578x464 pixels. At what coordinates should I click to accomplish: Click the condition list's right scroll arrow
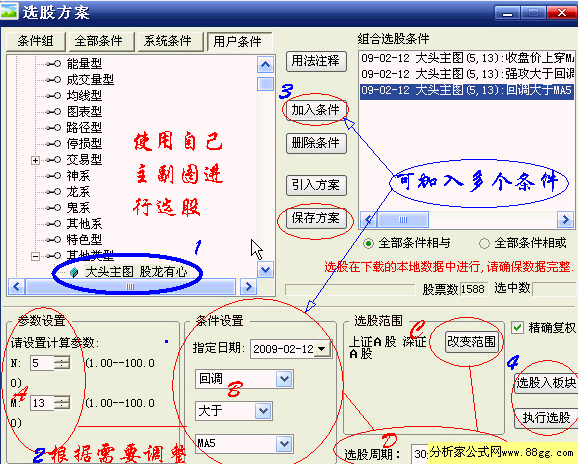565,220
